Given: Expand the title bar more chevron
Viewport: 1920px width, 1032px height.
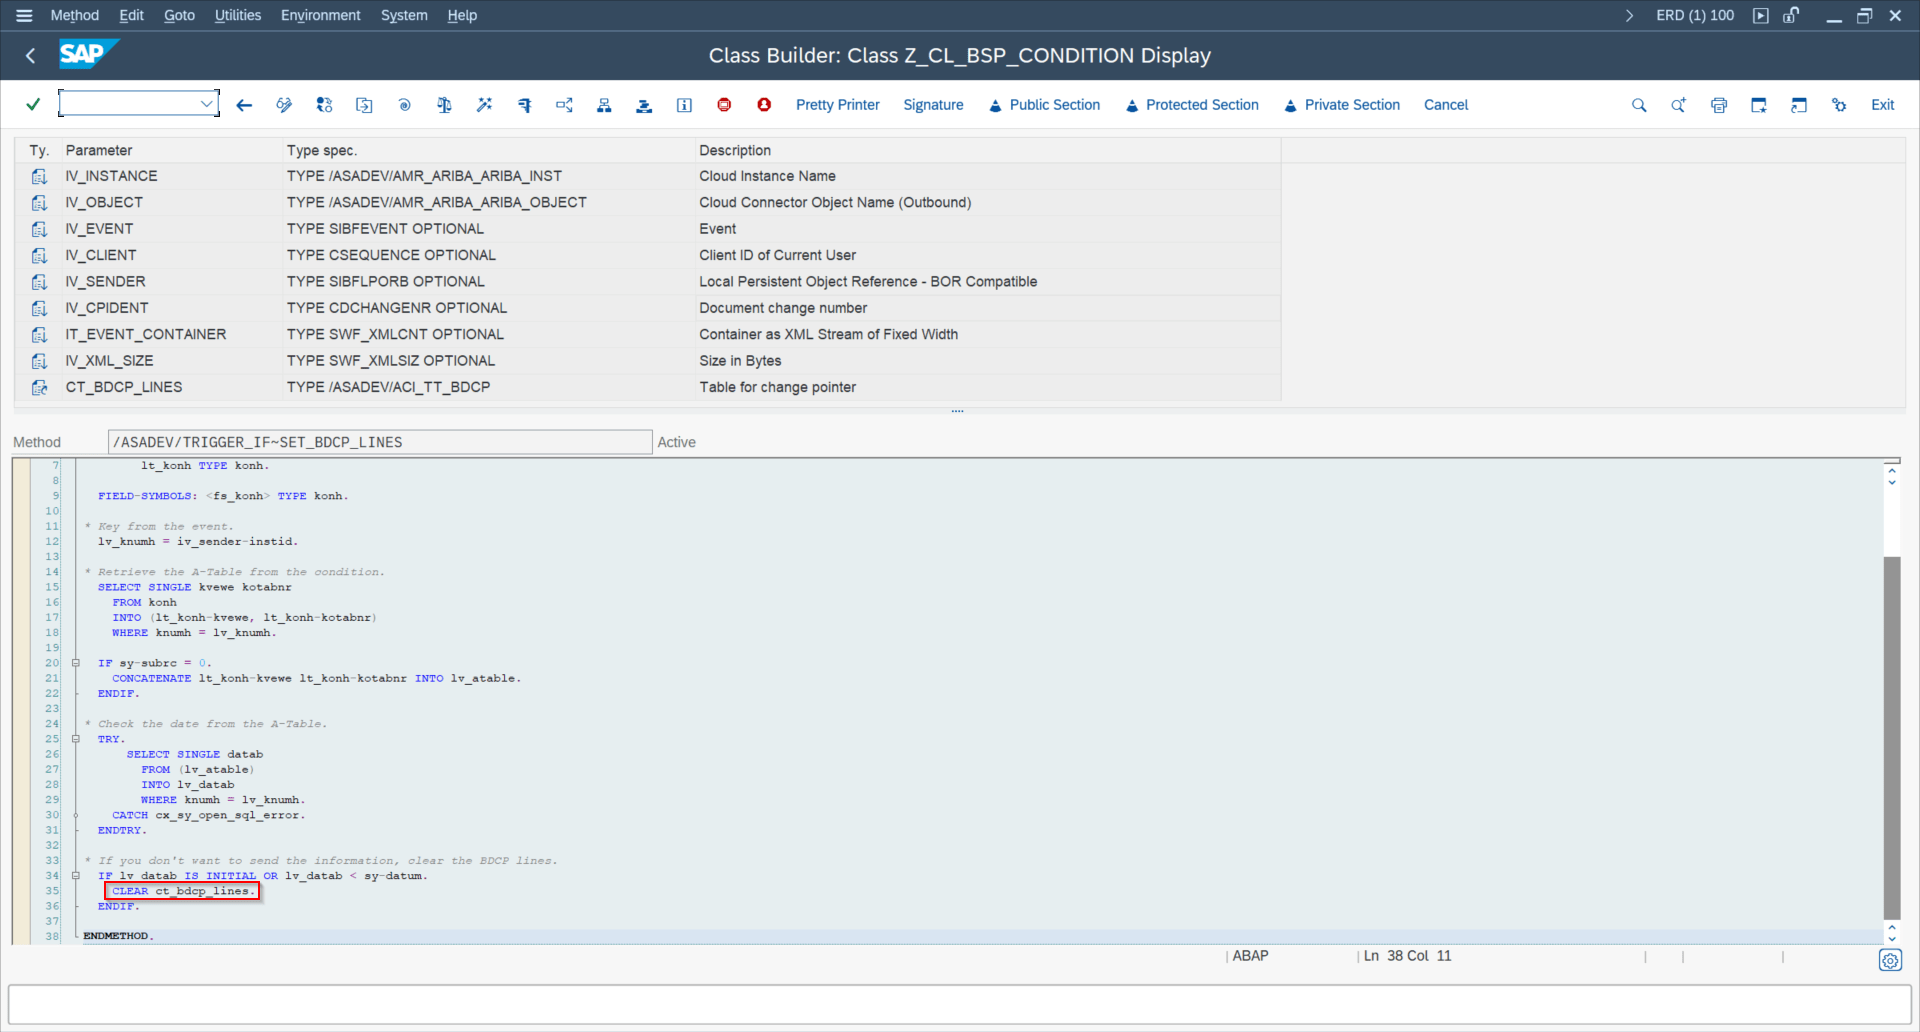Looking at the screenshot, I should pos(1629,15).
